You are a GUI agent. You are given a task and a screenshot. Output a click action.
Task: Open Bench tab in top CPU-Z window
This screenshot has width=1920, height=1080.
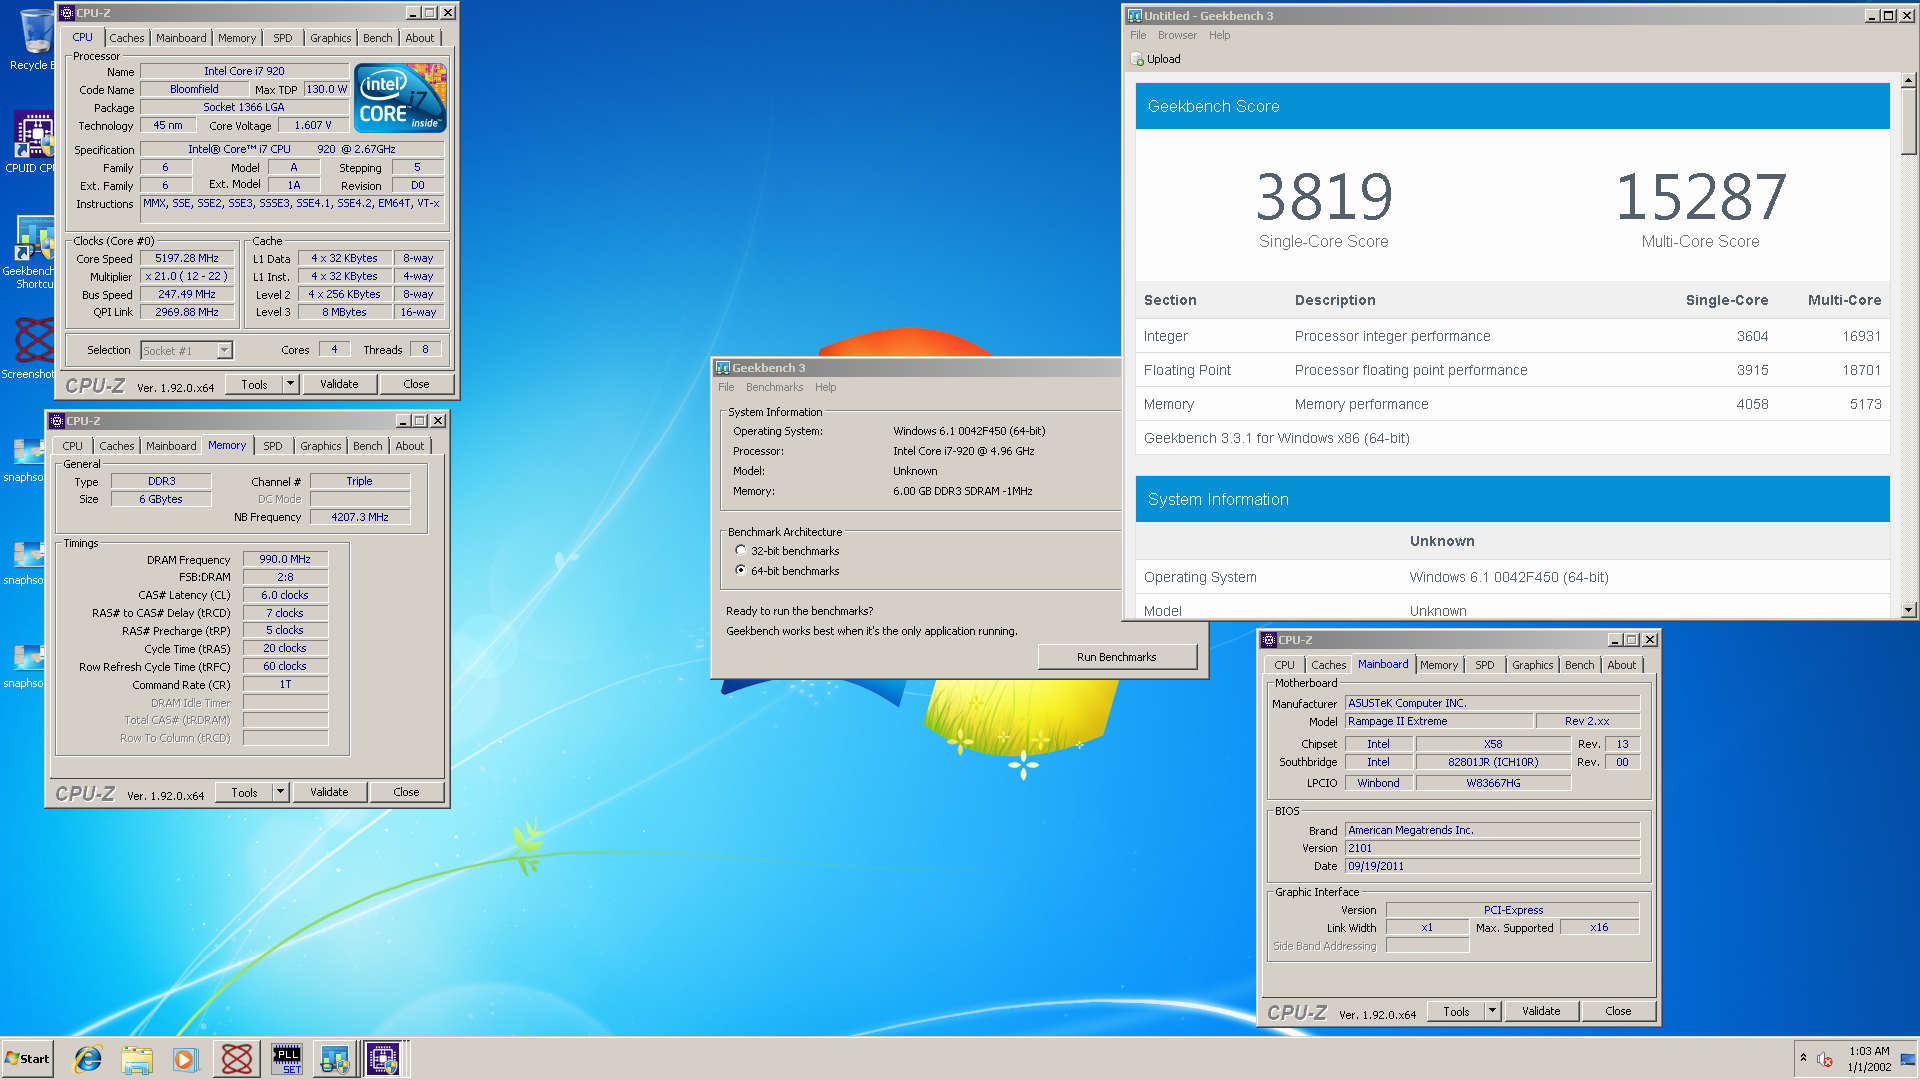[377, 38]
